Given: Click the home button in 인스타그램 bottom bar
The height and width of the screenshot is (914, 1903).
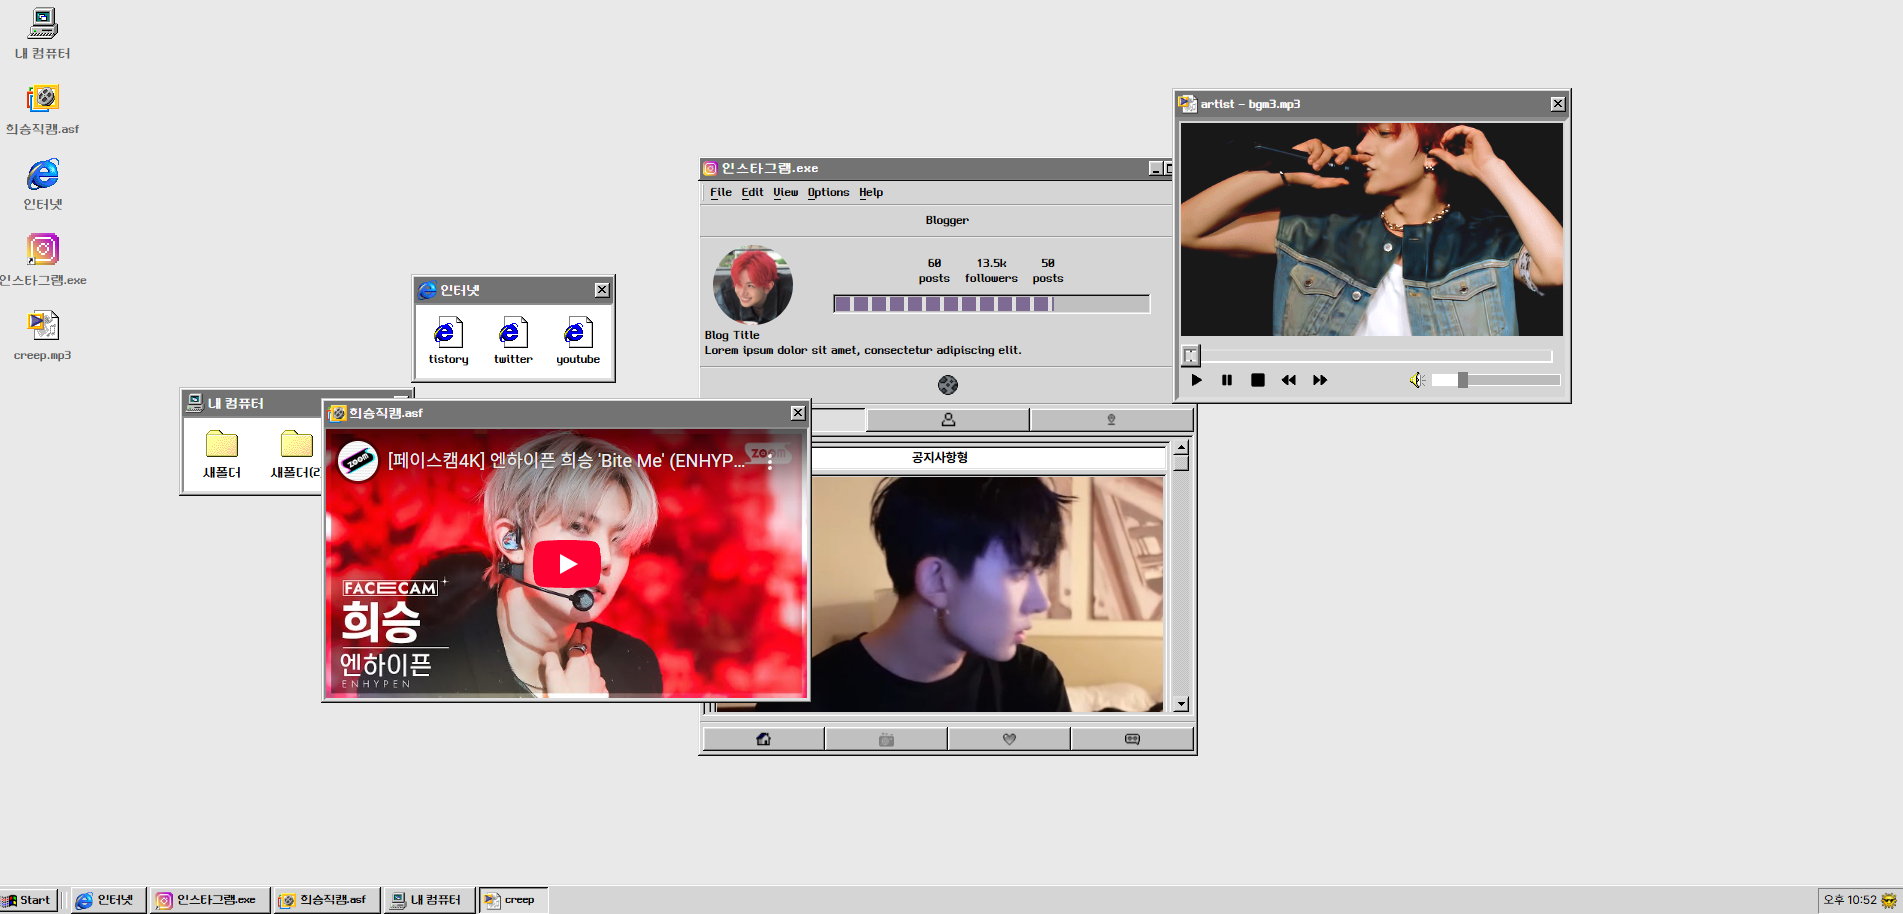Looking at the screenshot, I should click(x=764, y=739).
